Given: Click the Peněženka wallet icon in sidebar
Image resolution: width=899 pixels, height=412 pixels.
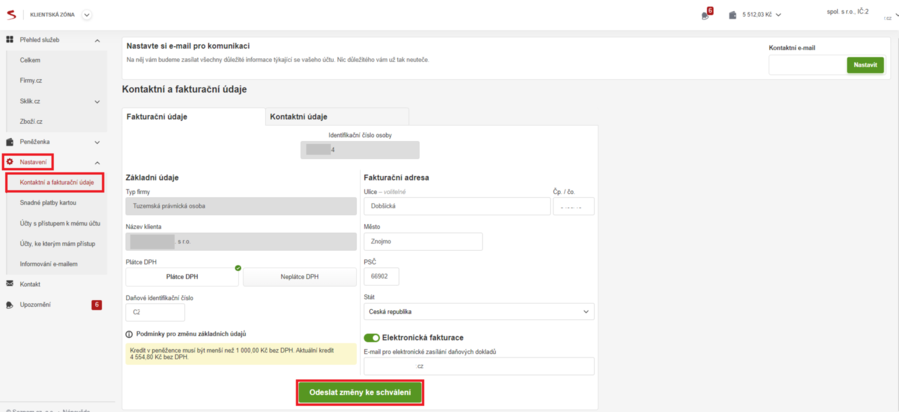Looking at the screenshot, I should click(10, 142).
